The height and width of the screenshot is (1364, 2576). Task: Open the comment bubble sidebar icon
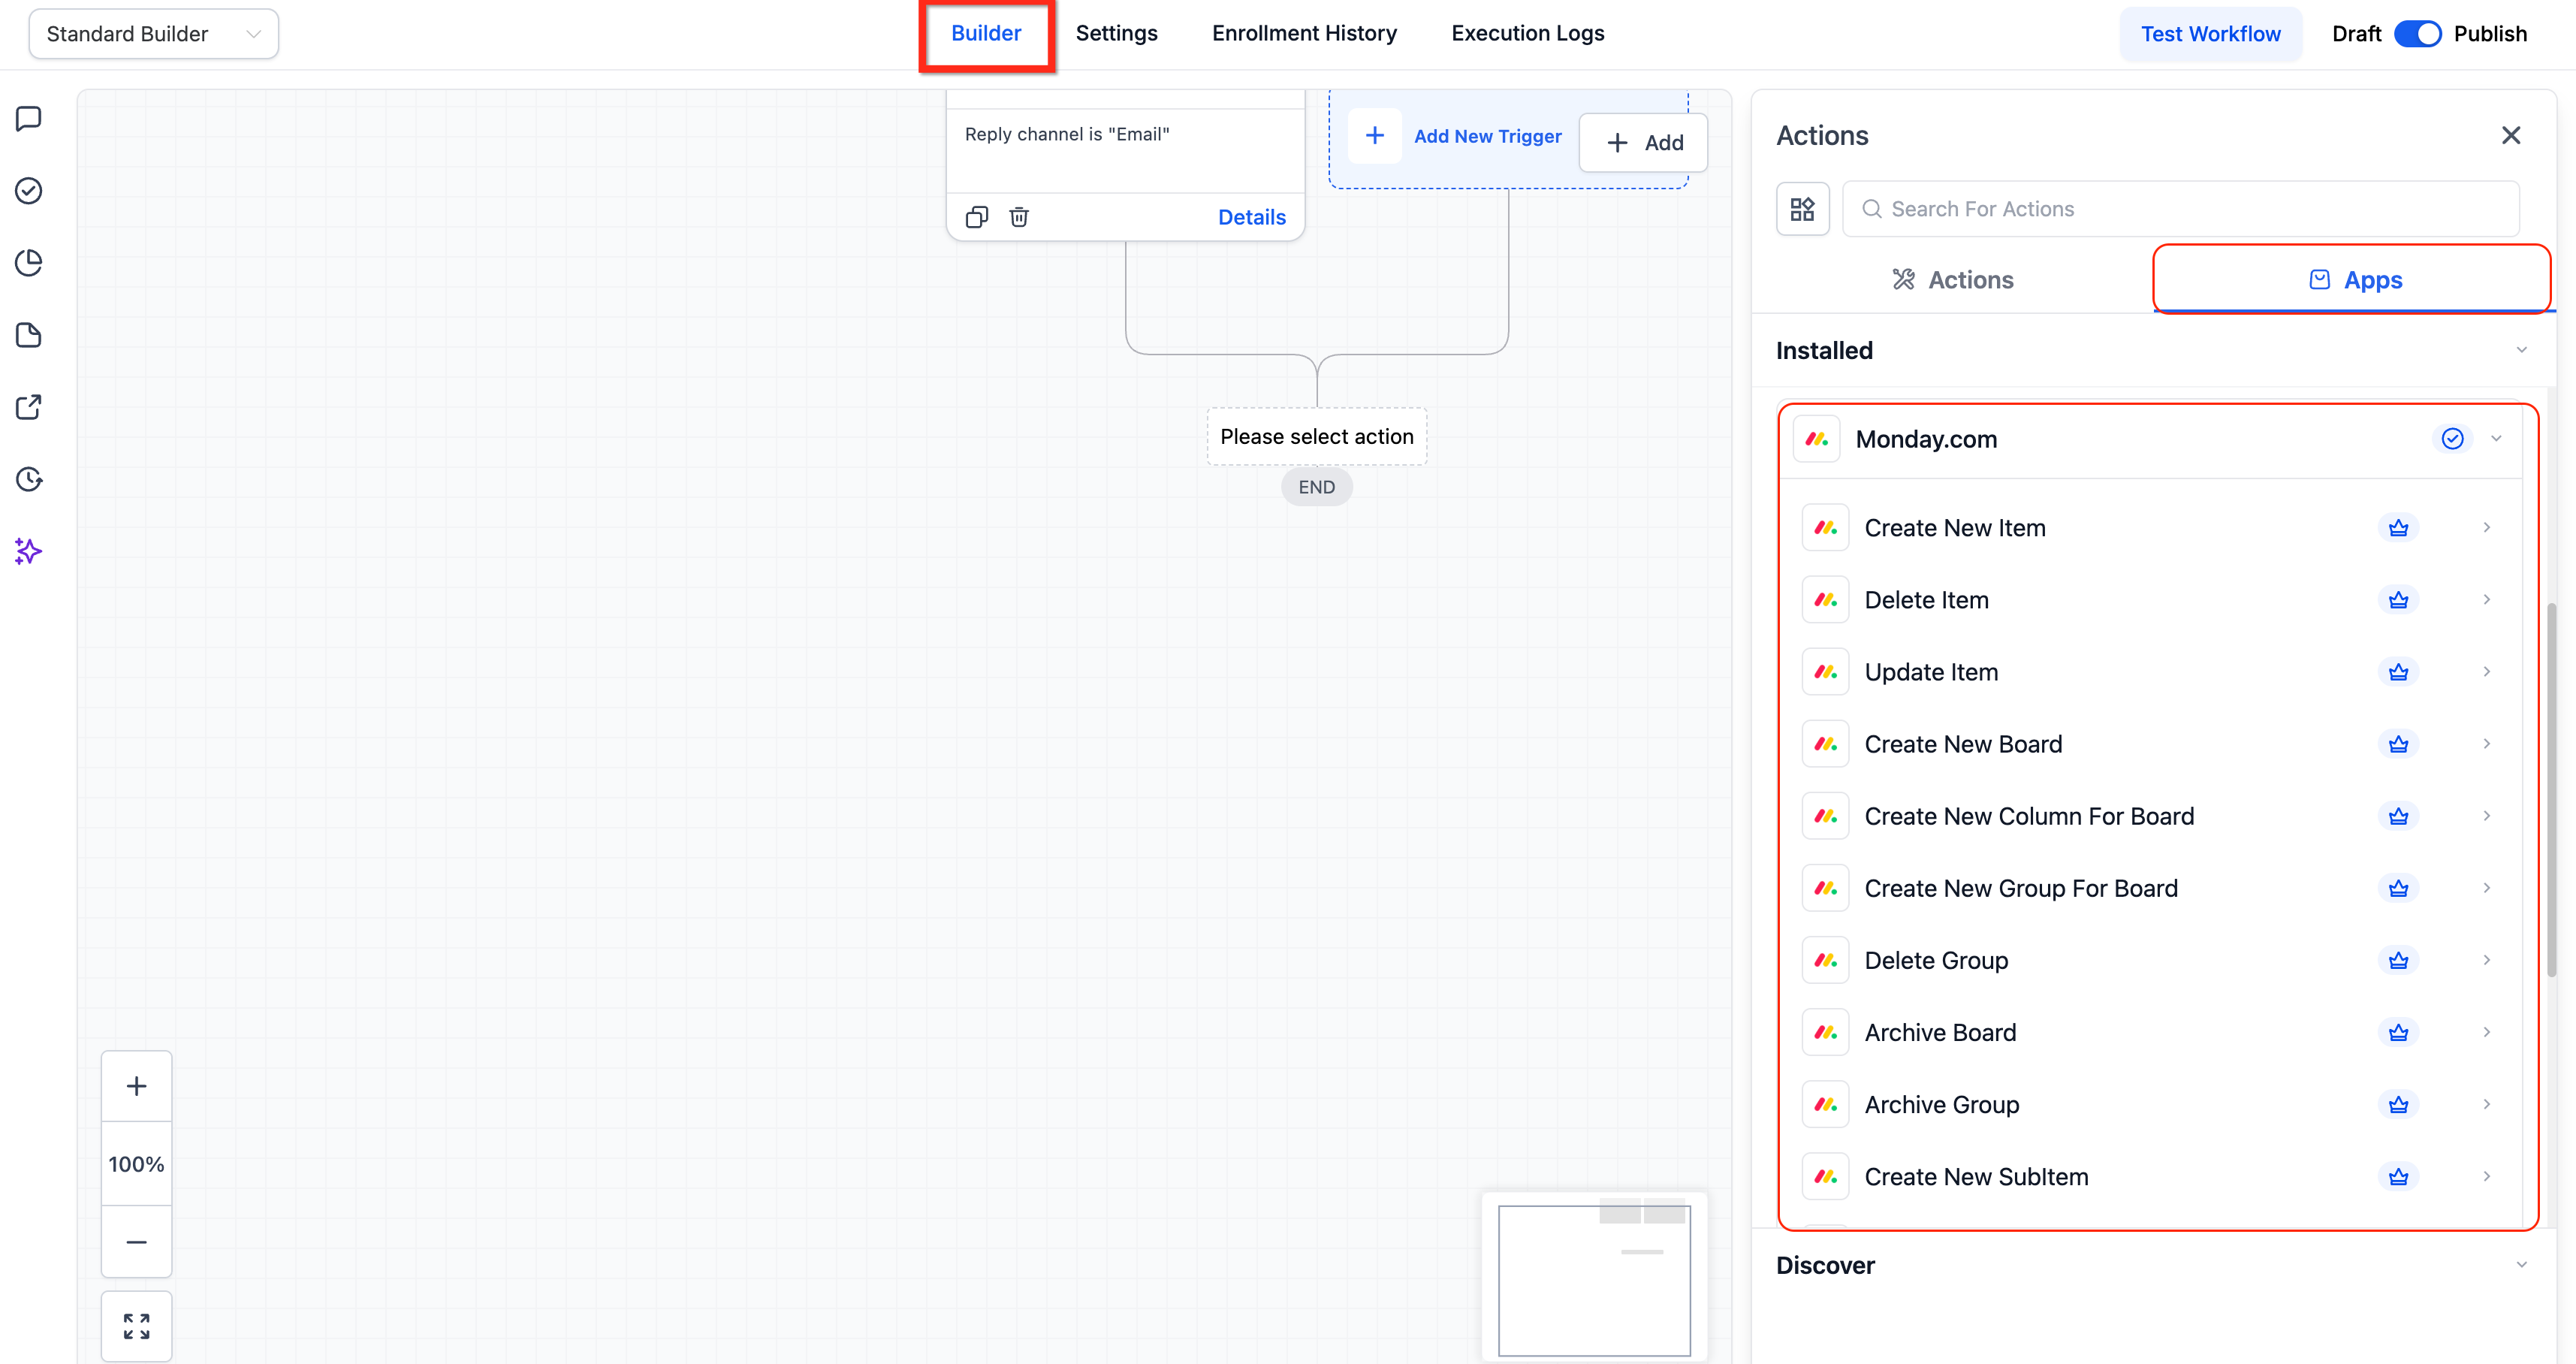click(29, 119)
